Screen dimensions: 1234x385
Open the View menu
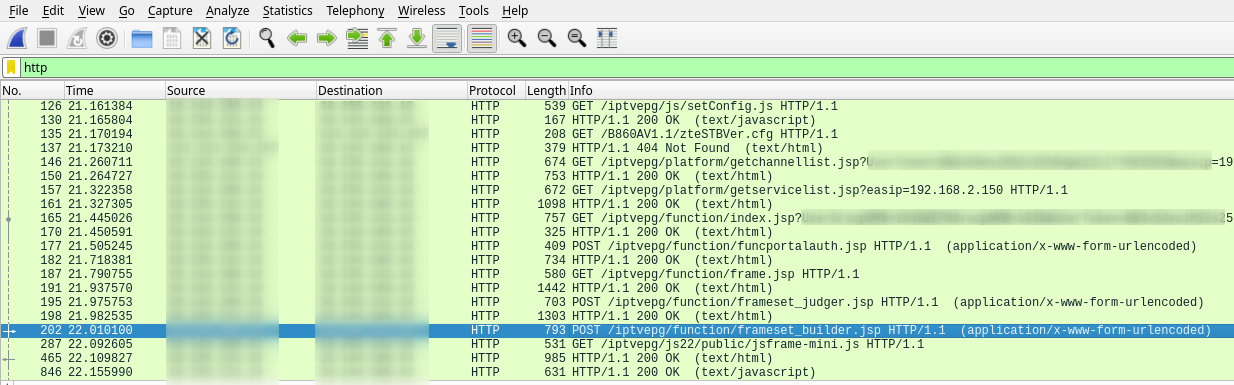pyautogui.click(x=91, y=10)
